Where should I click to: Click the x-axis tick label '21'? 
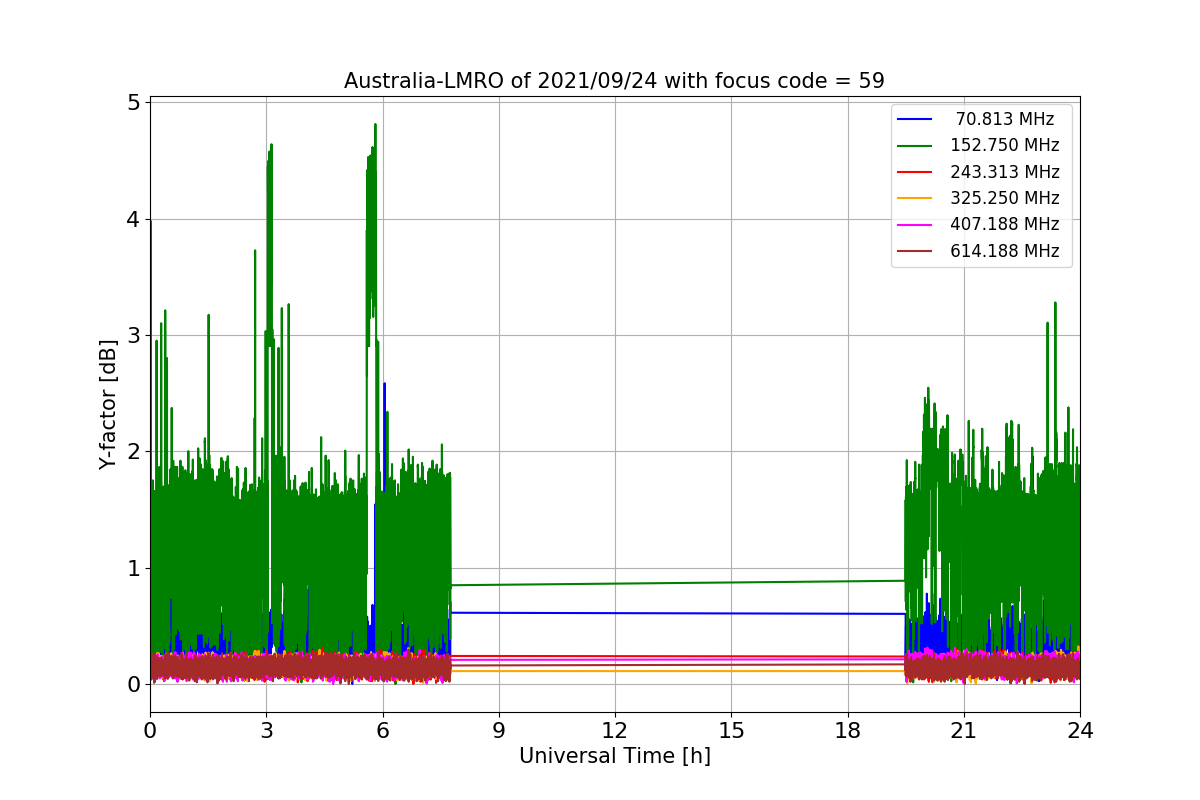964,730
